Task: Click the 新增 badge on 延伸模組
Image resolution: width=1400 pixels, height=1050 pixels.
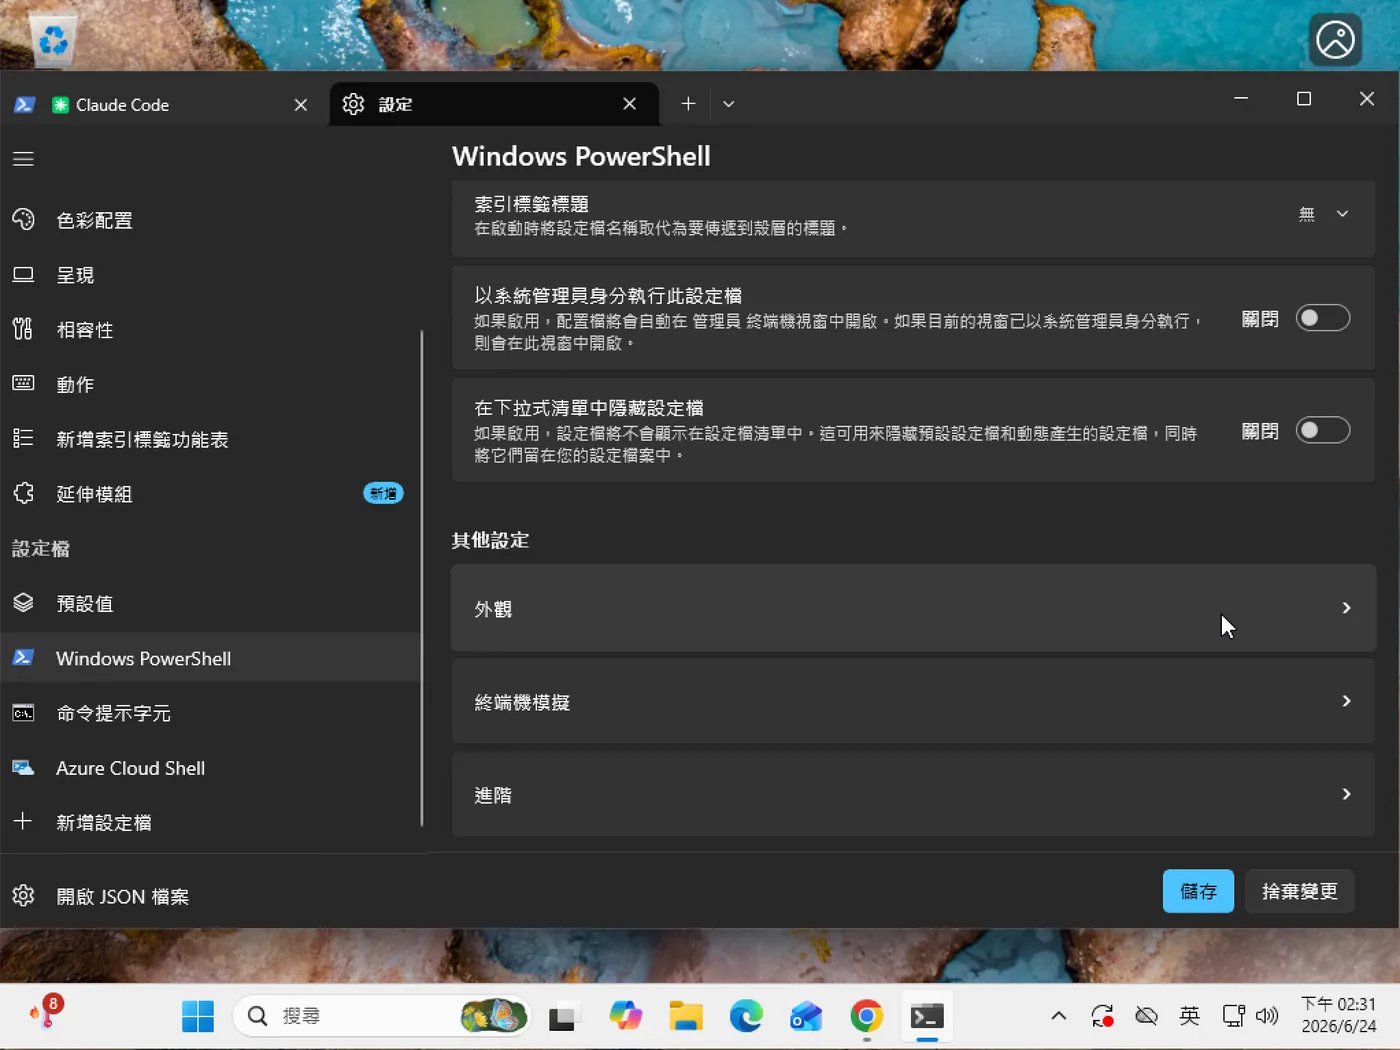Action: [383, 493]
